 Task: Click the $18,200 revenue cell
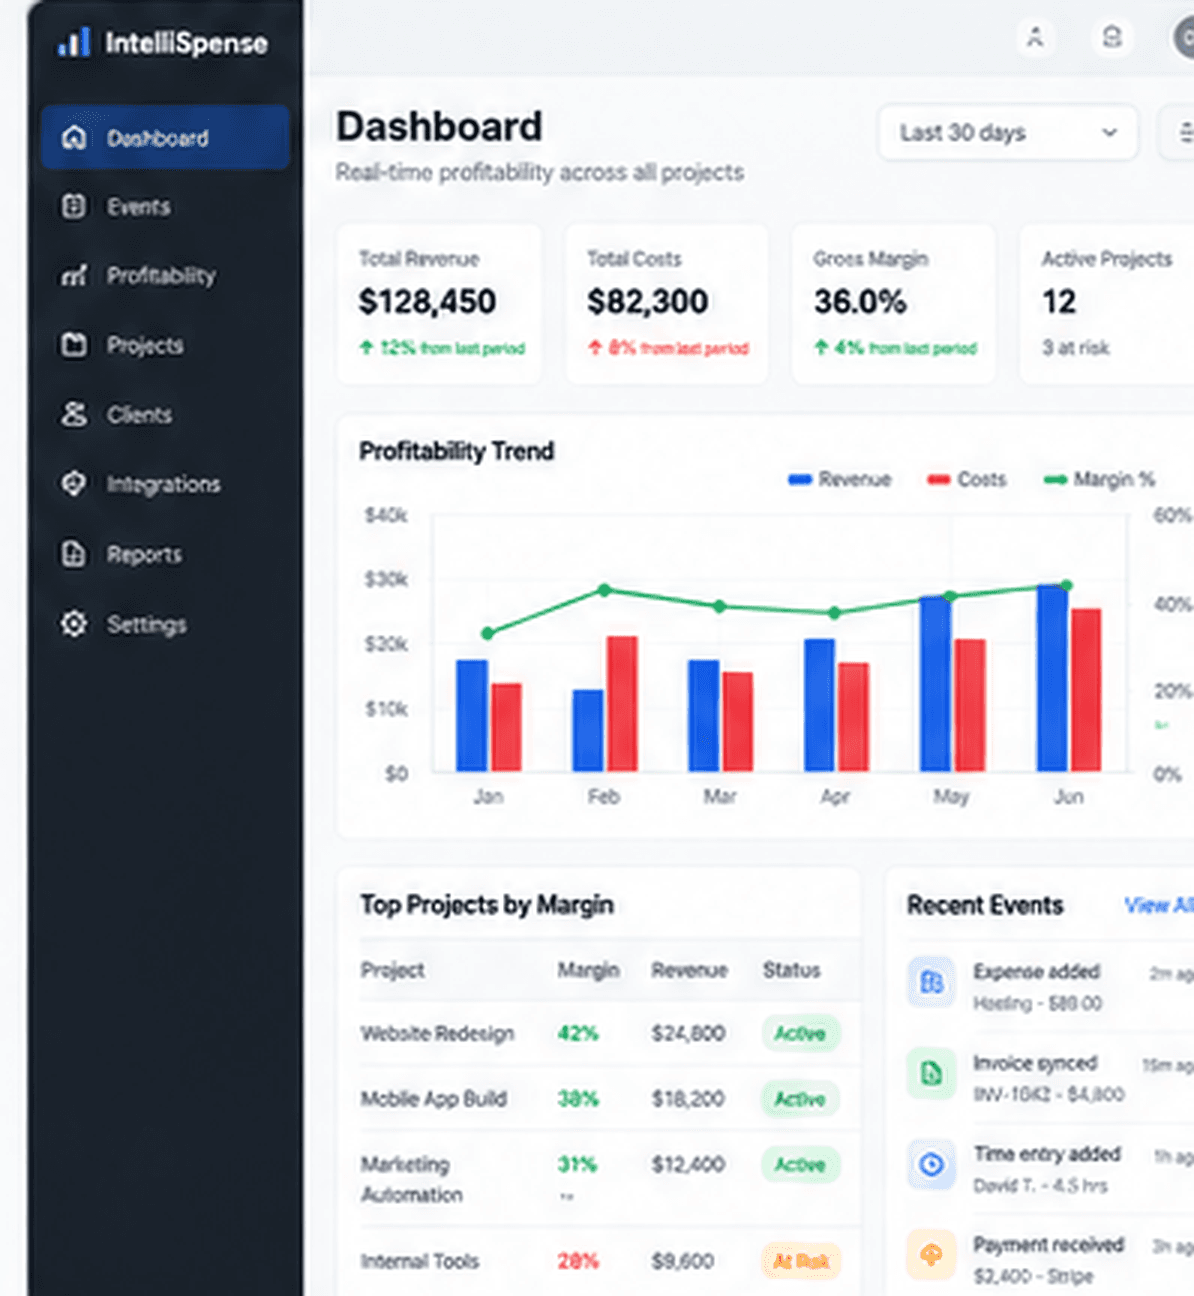[688, 1098]
